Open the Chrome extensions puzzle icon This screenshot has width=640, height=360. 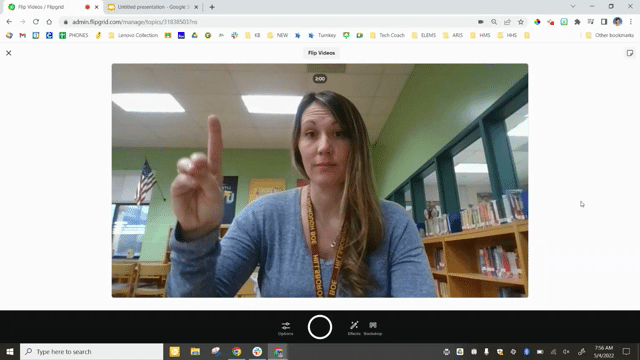click(577, 22)
